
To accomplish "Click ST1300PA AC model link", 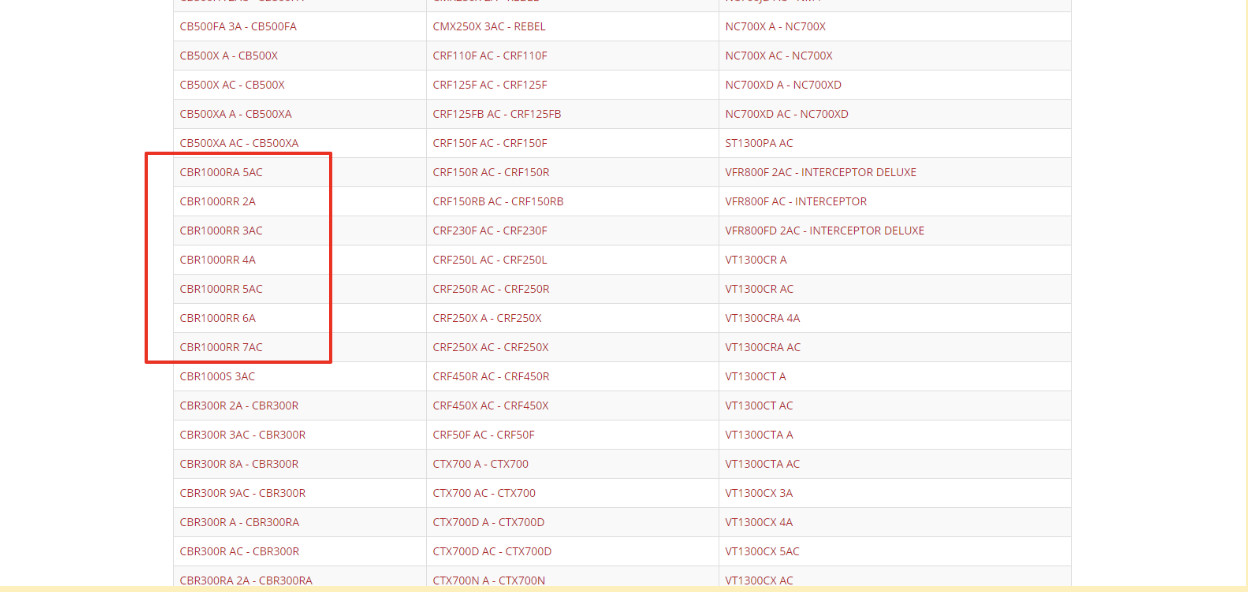I will pyautogui.click(x=759, y=143).
